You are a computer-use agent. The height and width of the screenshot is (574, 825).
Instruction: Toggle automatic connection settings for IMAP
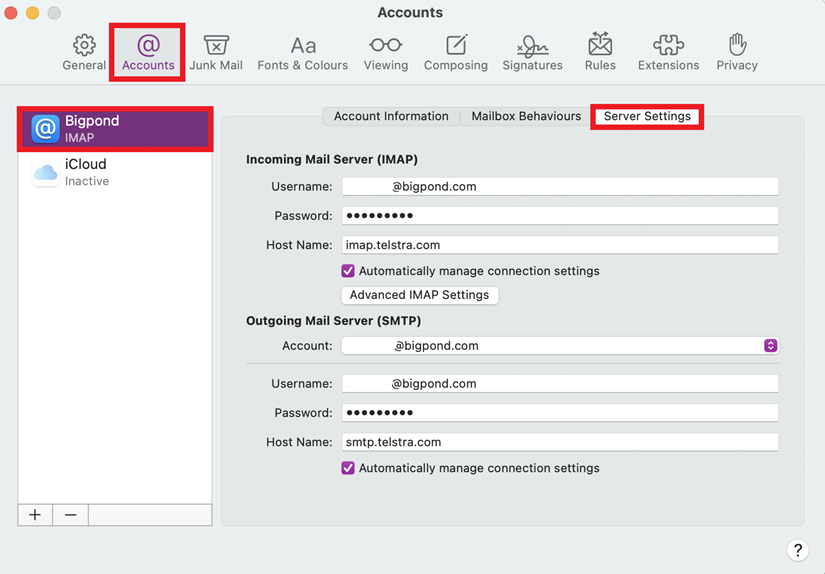coord(348,271)
